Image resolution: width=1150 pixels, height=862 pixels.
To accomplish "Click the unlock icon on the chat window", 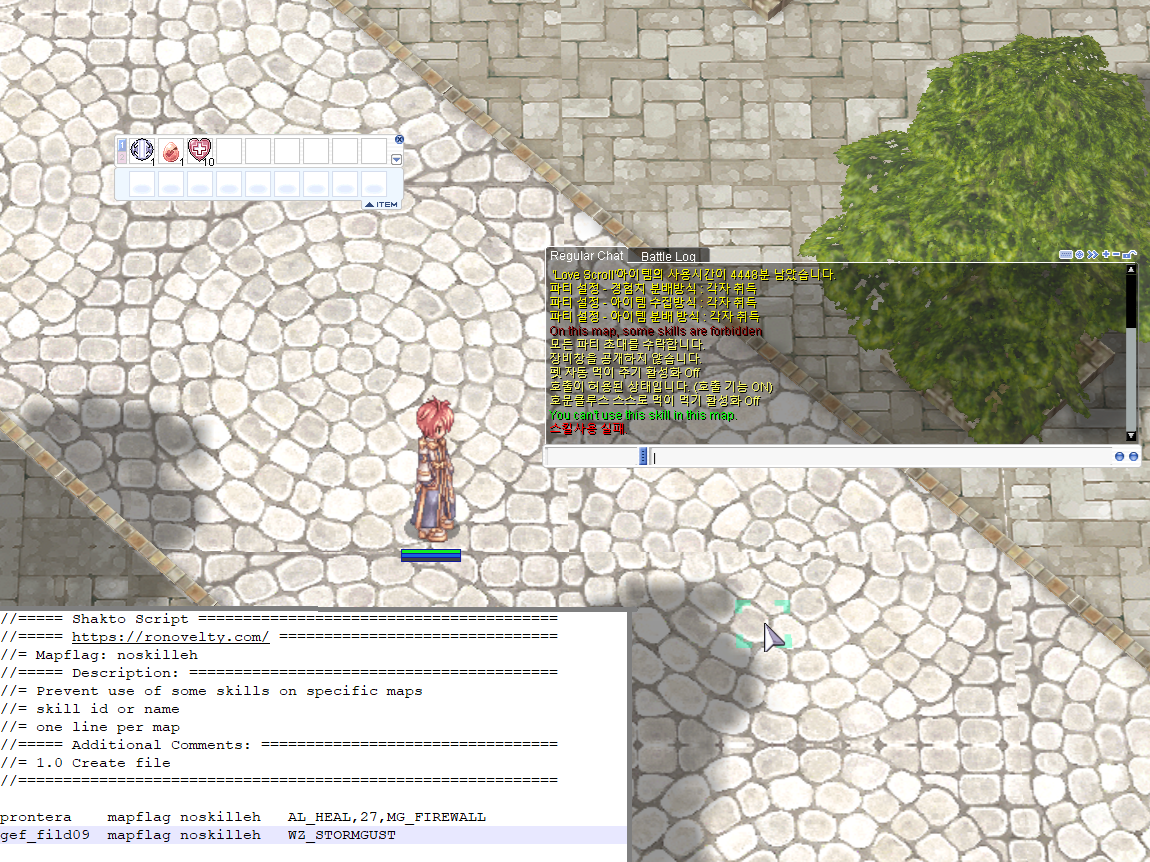I will click(1128, 254).
